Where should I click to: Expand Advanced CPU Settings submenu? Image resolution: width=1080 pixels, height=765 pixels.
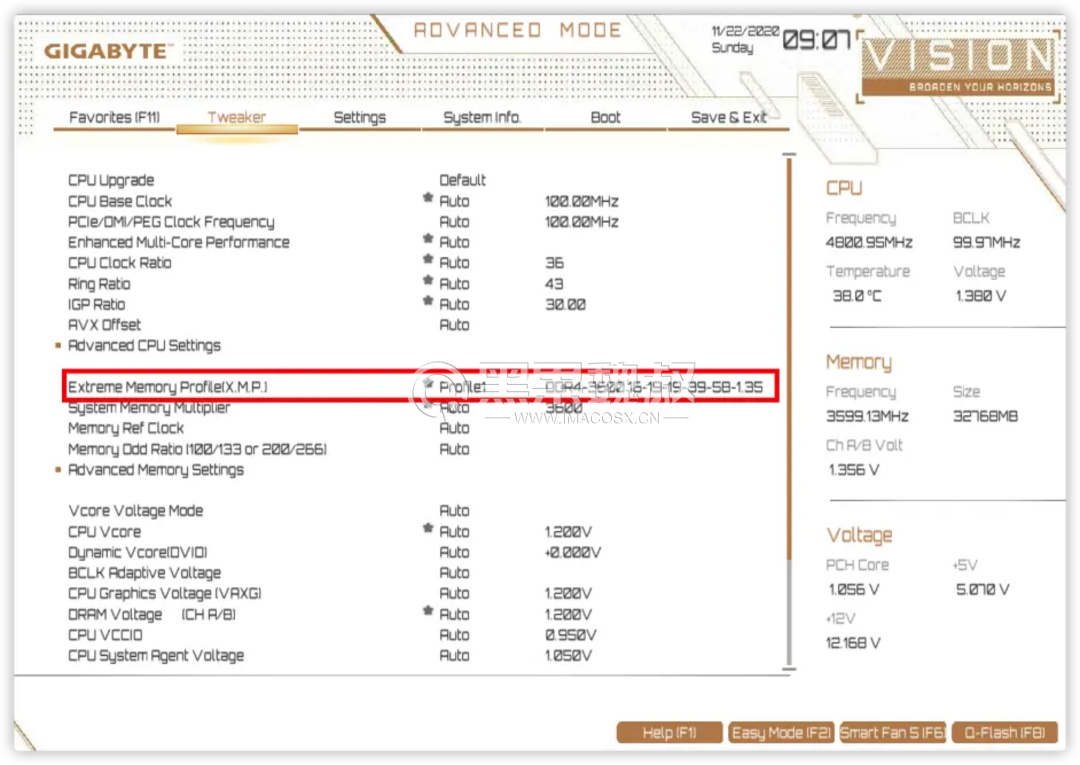[x=144, y=346]
